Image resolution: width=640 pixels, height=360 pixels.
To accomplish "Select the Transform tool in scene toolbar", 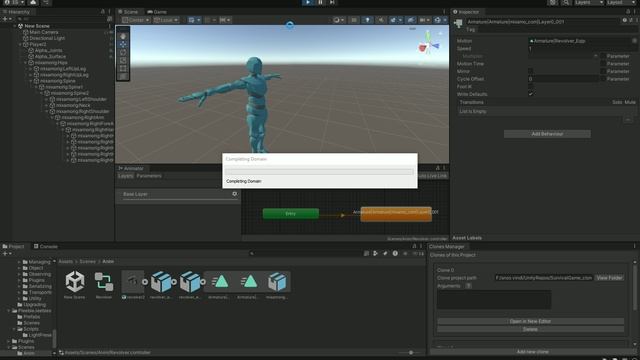I will coord(123,76).
